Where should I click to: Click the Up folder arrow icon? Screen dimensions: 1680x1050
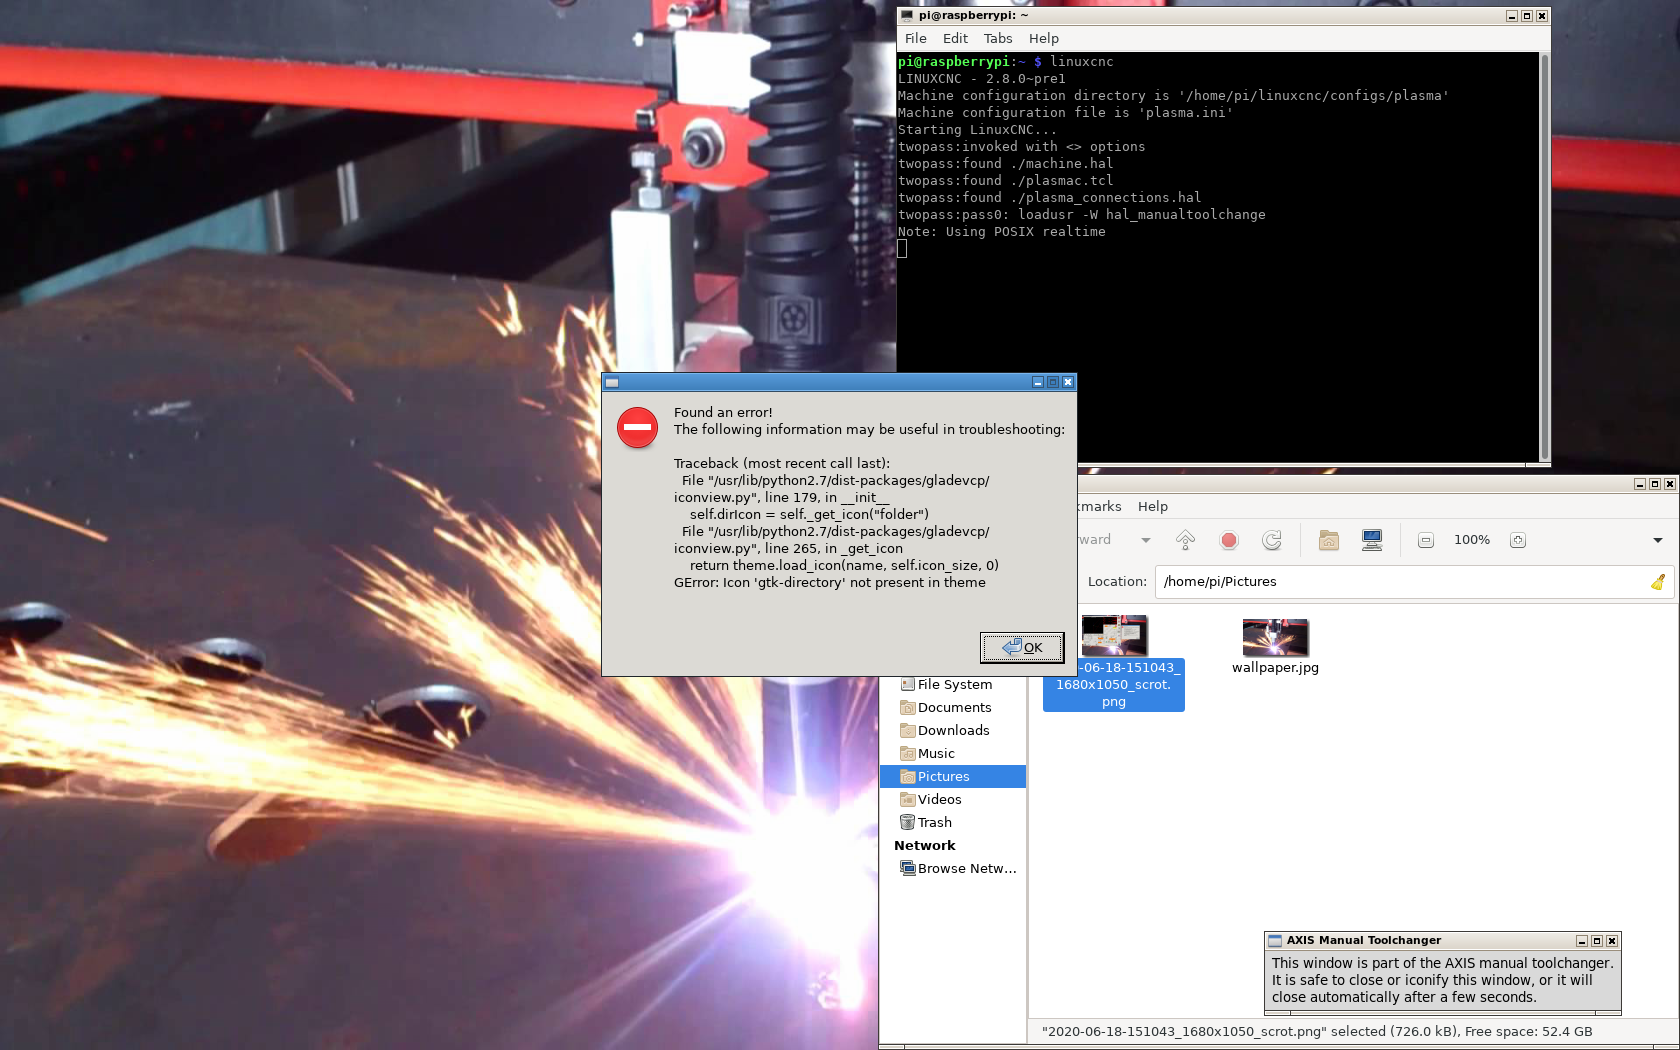(x=1186, y=540)
